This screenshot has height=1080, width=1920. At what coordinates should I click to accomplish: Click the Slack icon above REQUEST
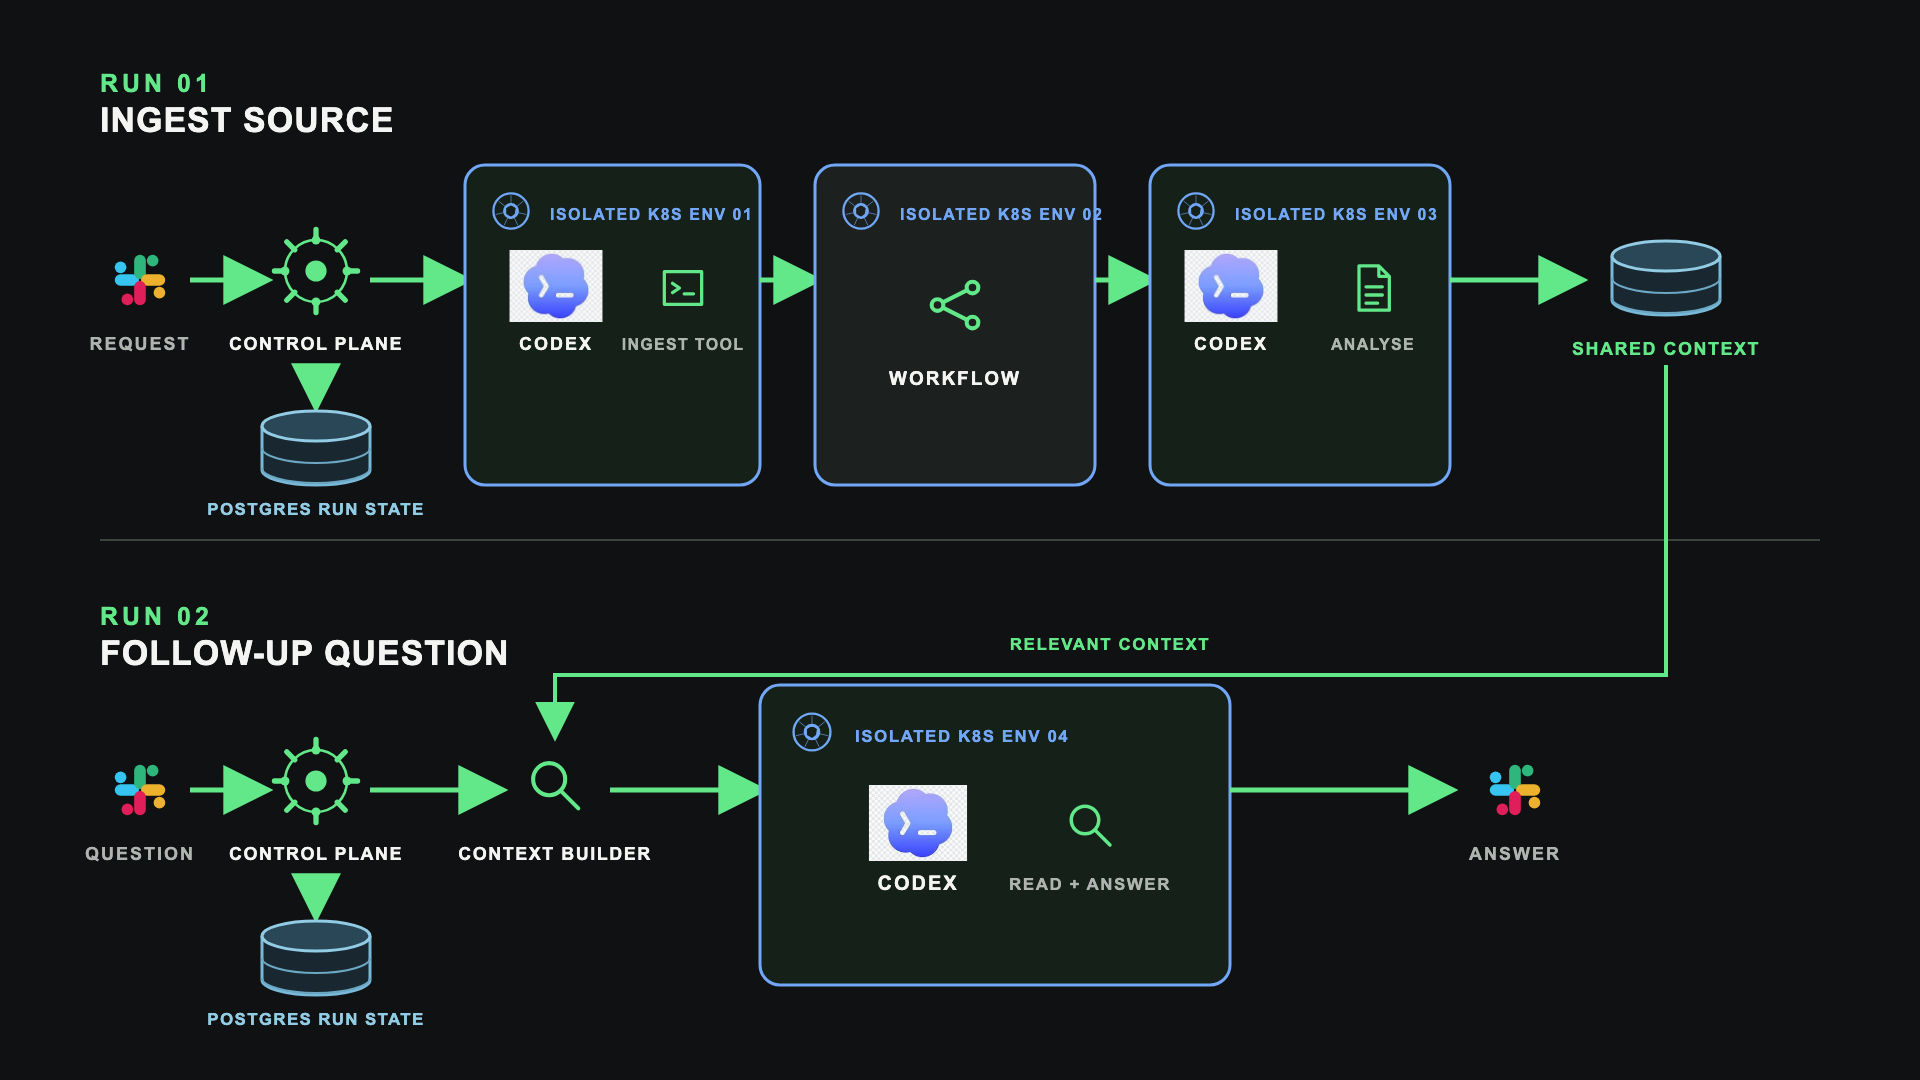pos(140,280)
